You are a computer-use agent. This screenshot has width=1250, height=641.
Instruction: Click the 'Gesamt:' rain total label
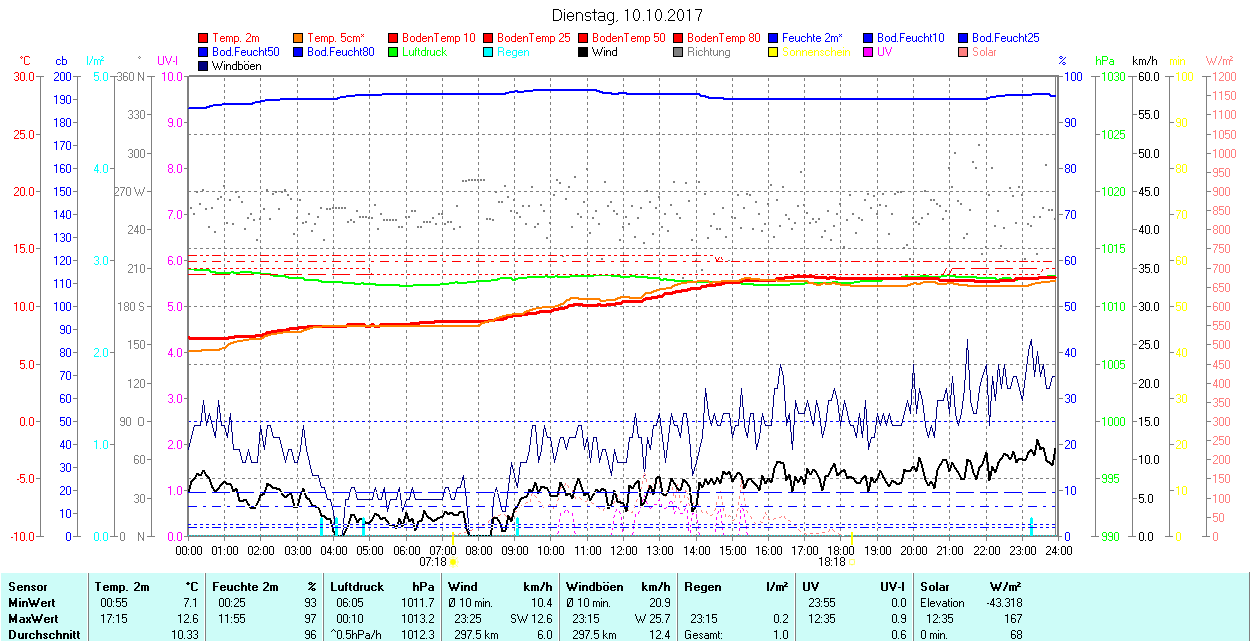point(704,635)
